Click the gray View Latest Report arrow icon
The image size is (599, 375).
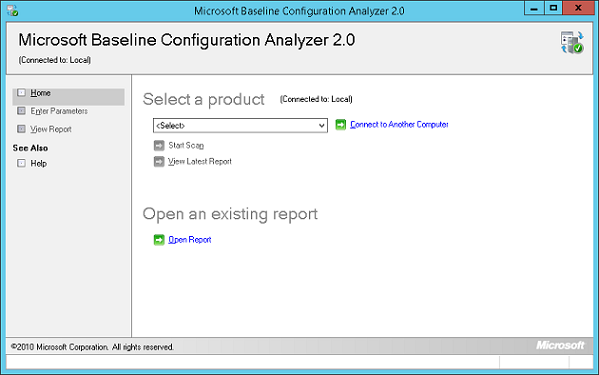[159, 162]
